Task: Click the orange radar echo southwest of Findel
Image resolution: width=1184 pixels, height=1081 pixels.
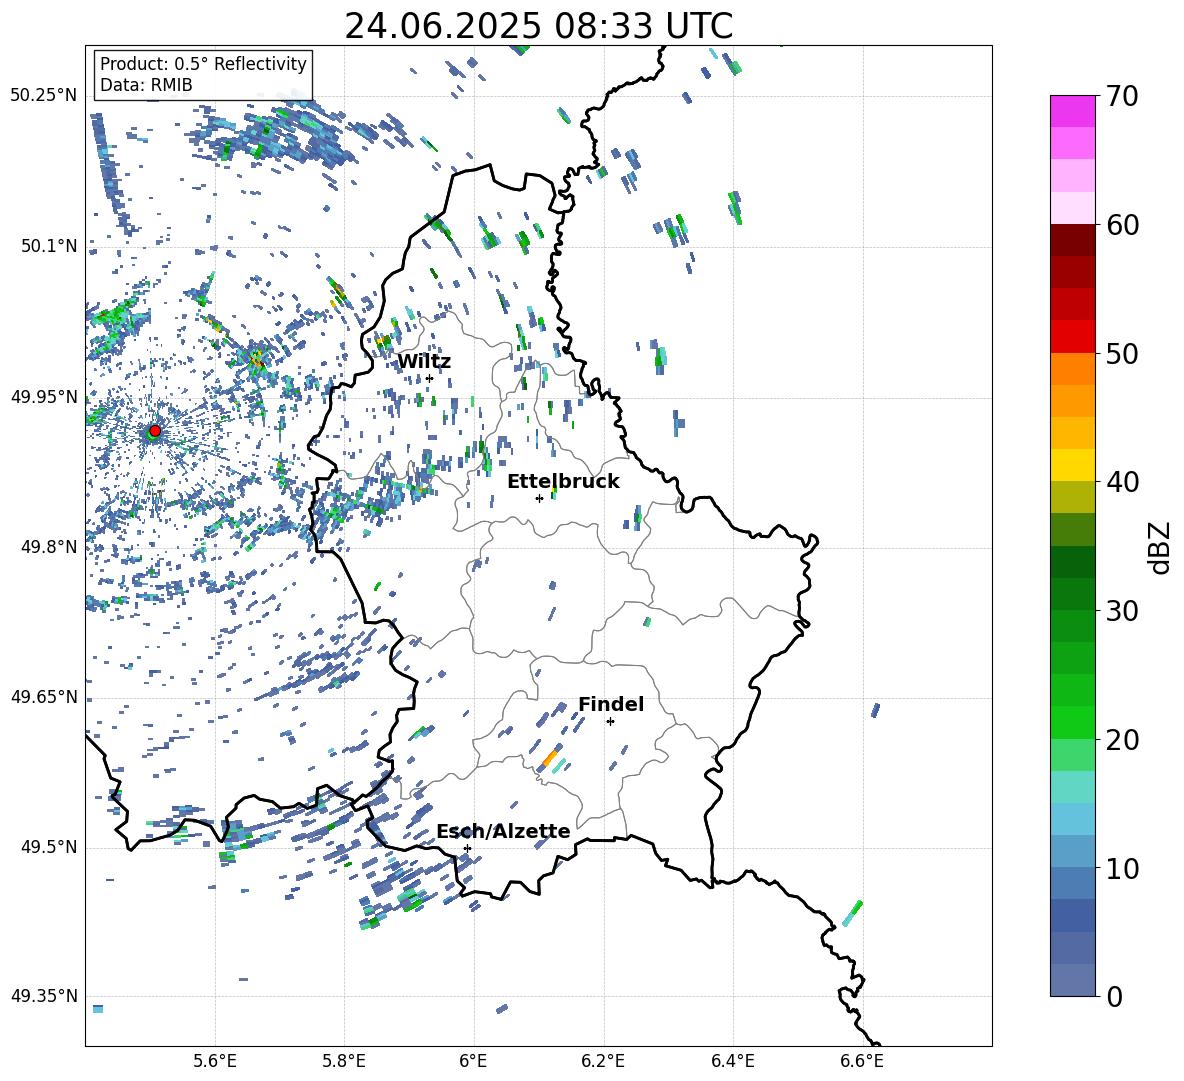Action: tap(550, 757)
